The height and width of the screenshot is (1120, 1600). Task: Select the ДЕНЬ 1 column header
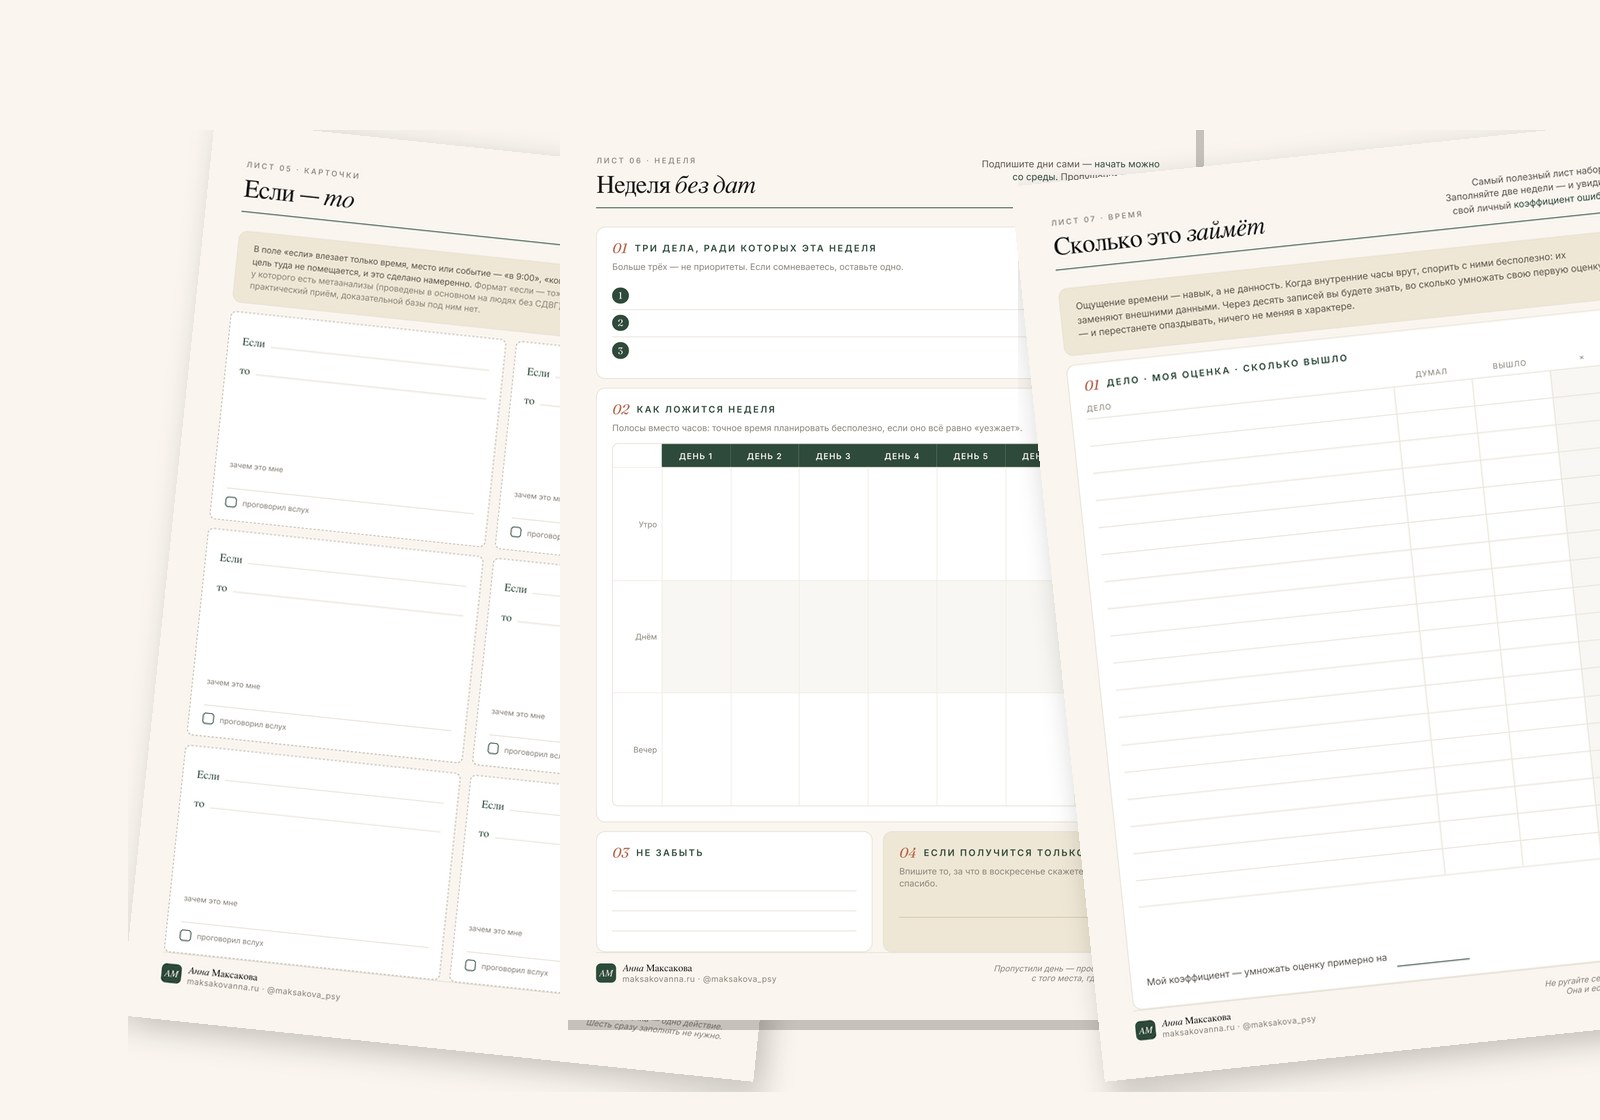(696, 456)
